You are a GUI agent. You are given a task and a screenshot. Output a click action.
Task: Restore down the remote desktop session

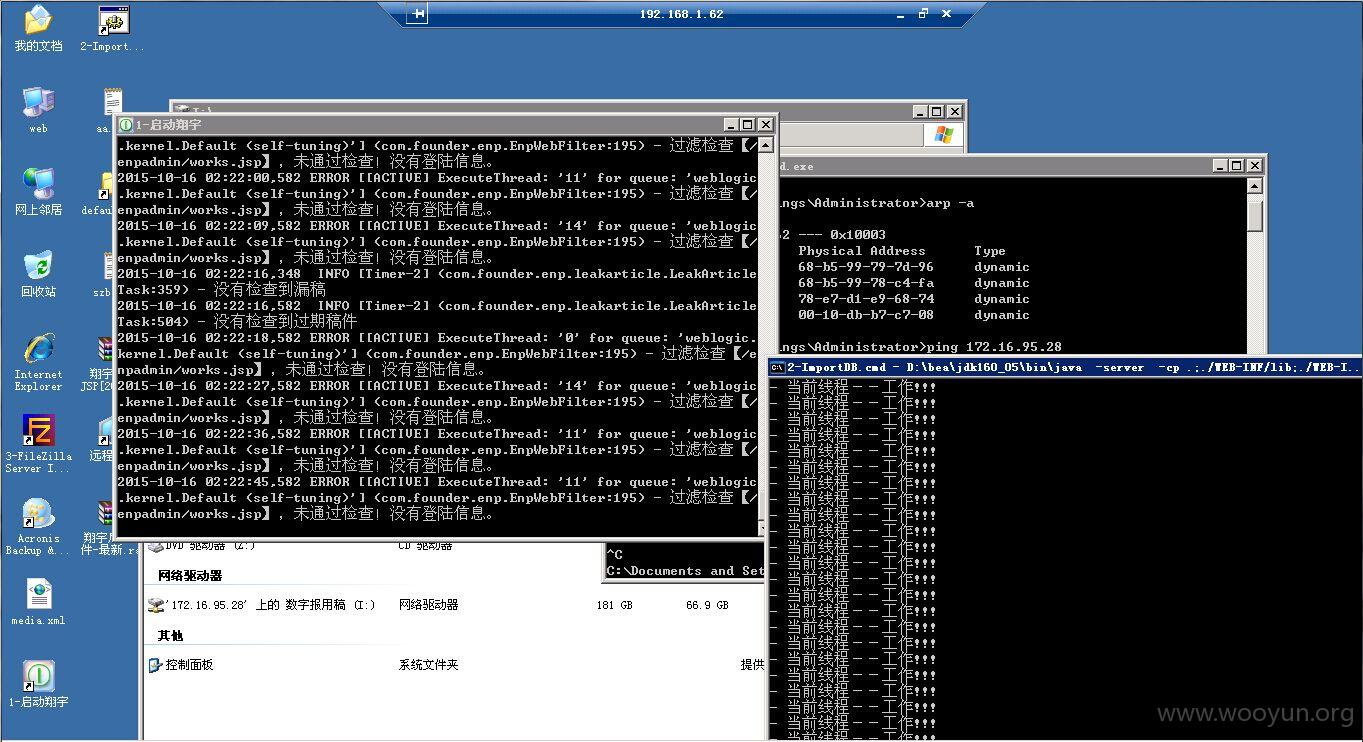pyautogui.click(x=922, y=14)
